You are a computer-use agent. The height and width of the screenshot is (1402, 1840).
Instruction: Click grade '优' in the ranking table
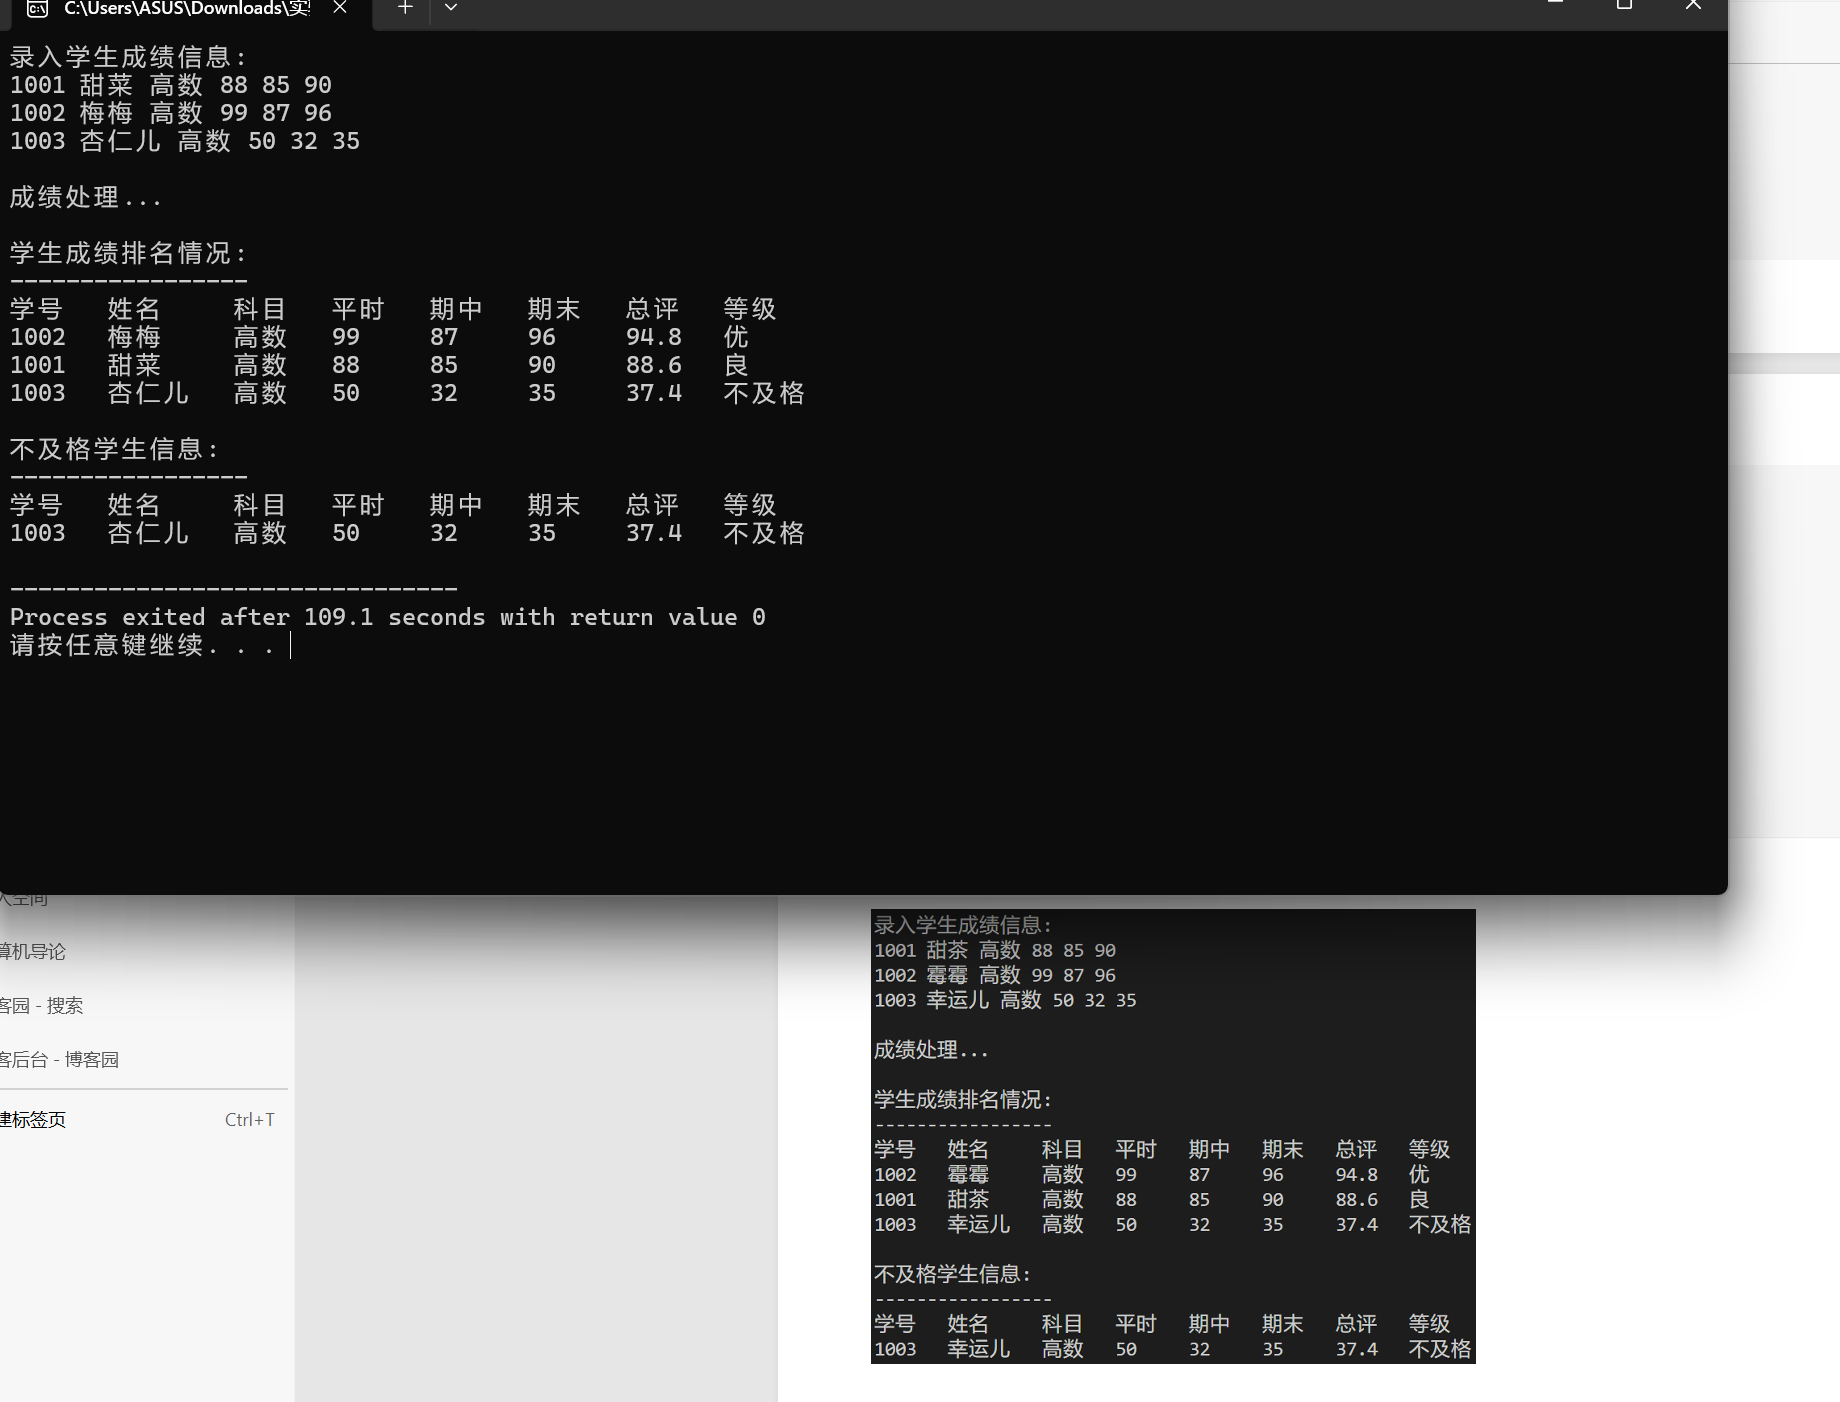736,337
